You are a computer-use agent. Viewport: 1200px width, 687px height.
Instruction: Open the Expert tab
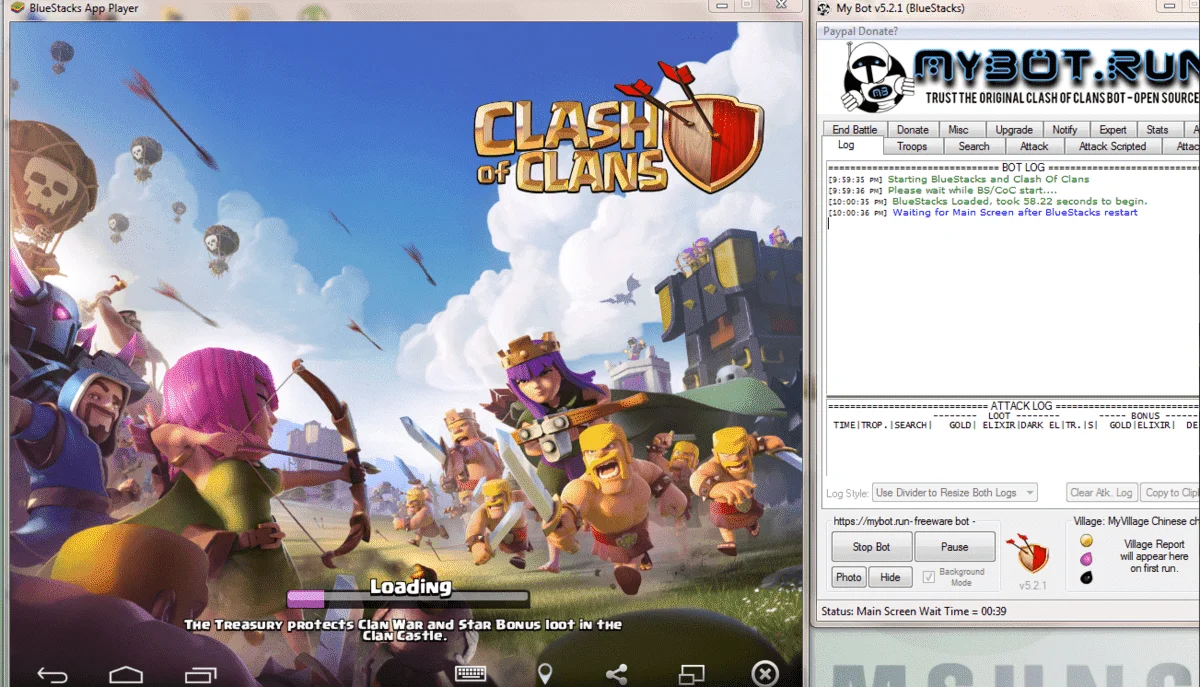click(1113, 130)
